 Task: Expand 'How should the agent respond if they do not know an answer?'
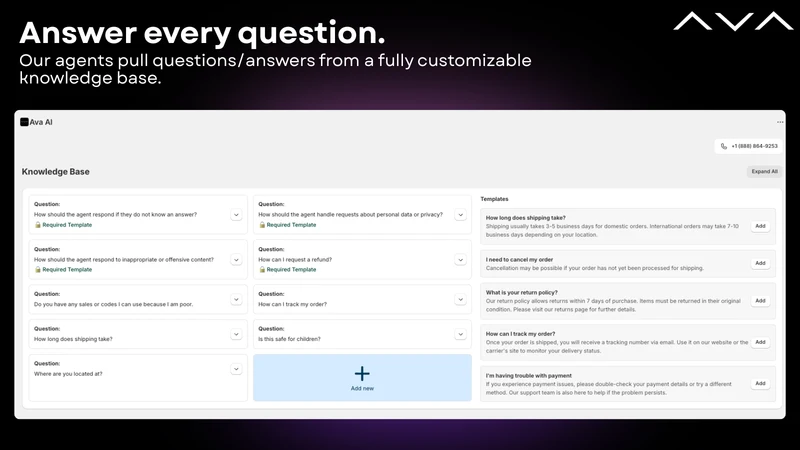[x=236, y=215]
